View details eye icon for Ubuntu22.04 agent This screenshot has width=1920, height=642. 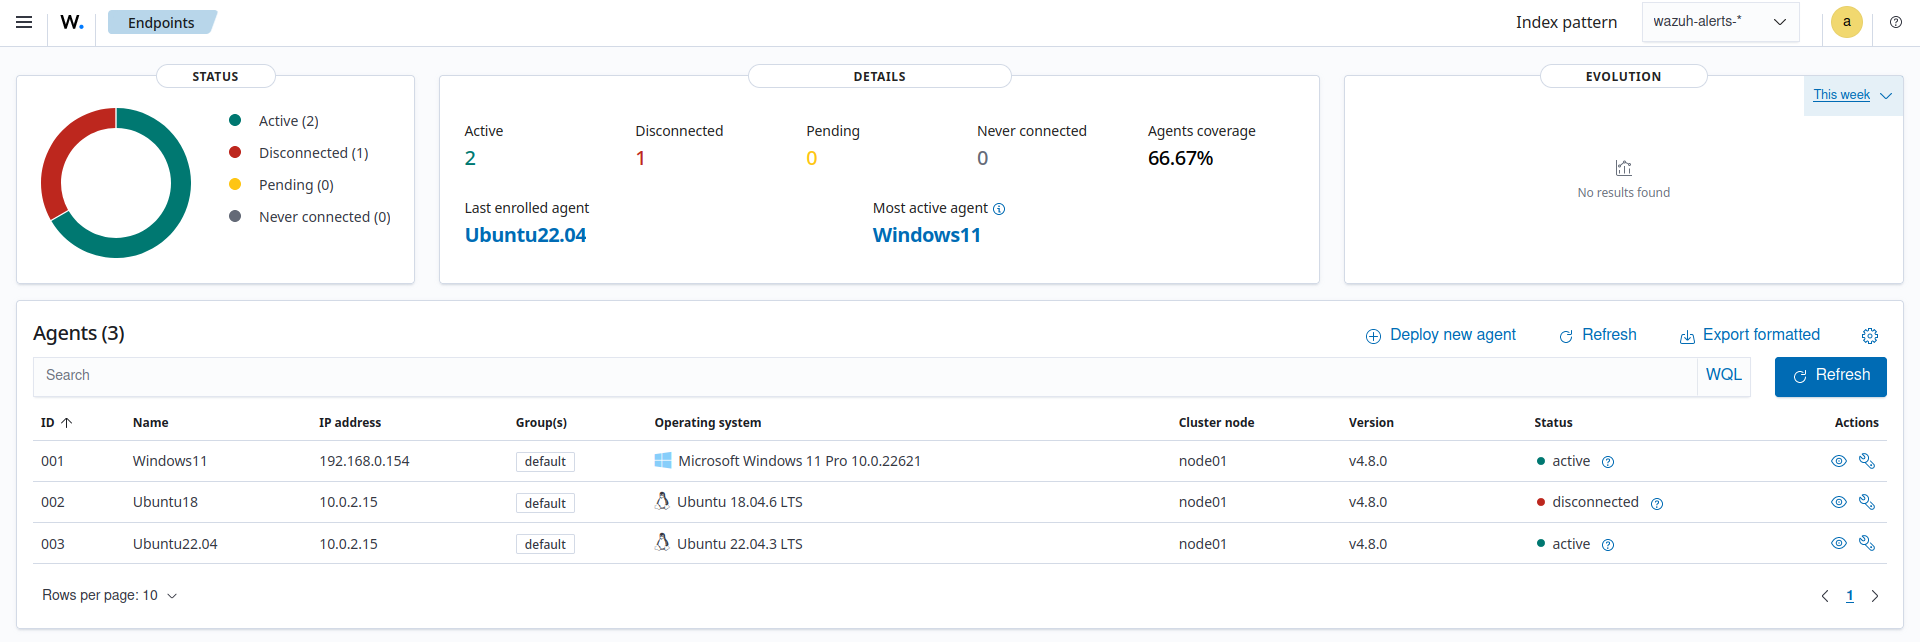(1838, 543)
